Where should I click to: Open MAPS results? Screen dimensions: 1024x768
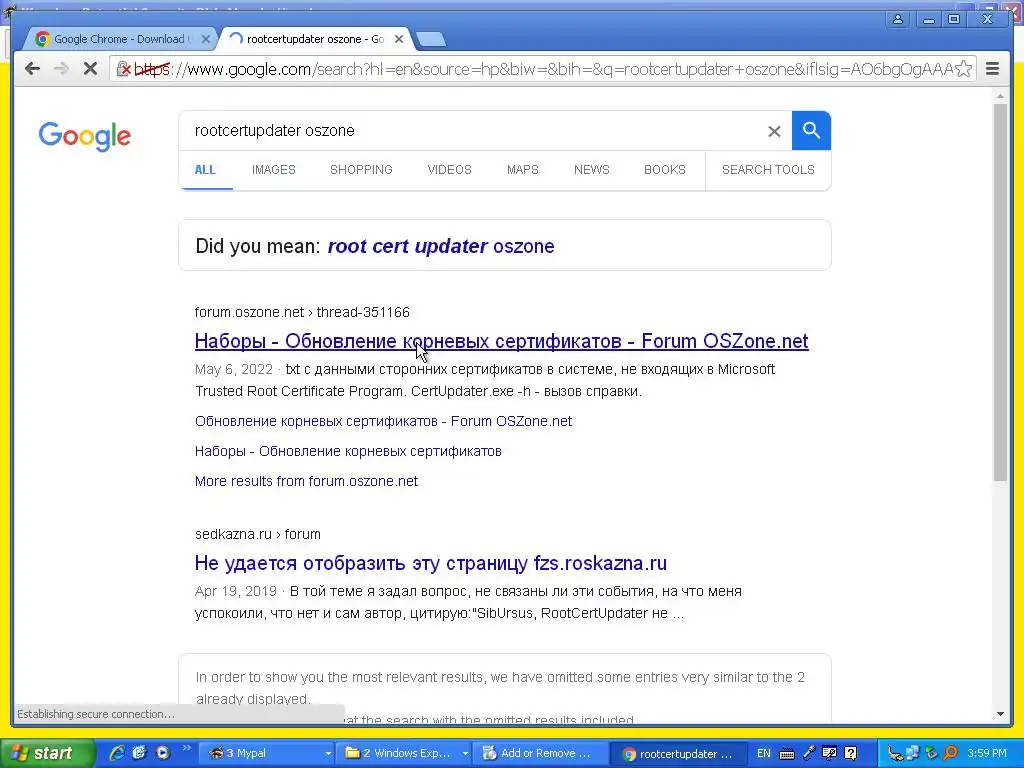[x=522, y=170]
